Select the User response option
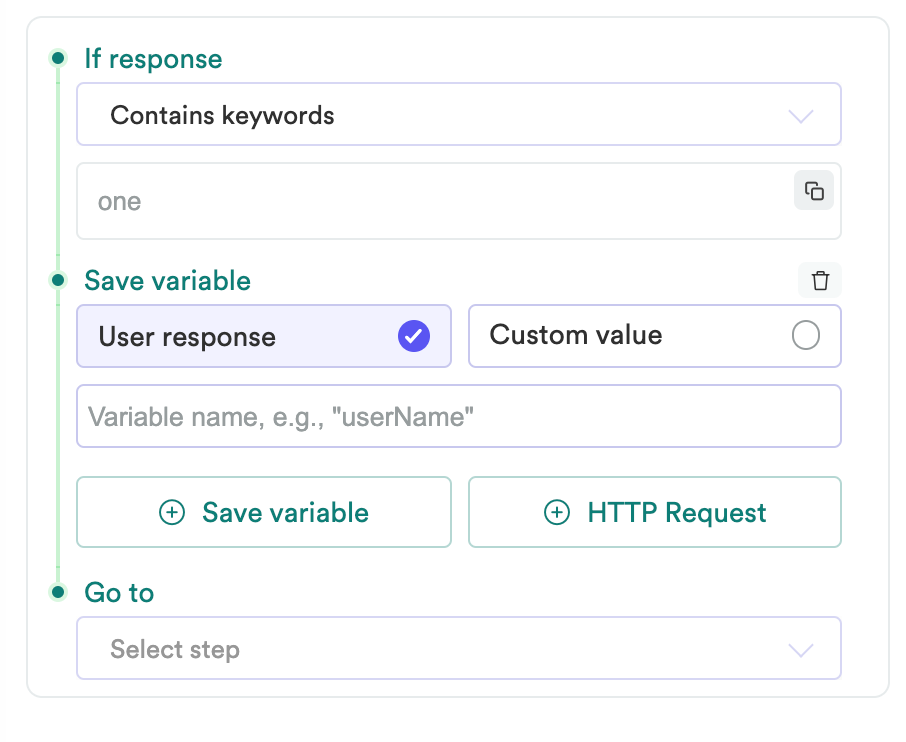 264,336
